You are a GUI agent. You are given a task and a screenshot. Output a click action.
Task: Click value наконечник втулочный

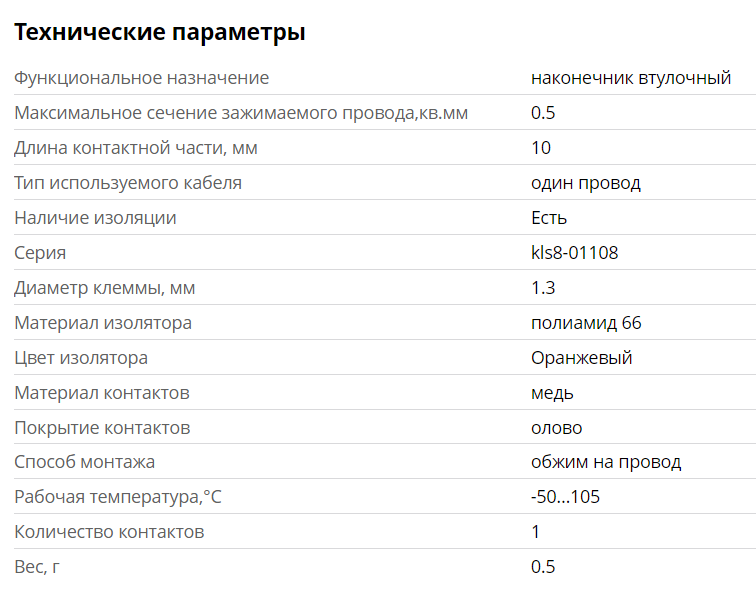click(631, 78)
